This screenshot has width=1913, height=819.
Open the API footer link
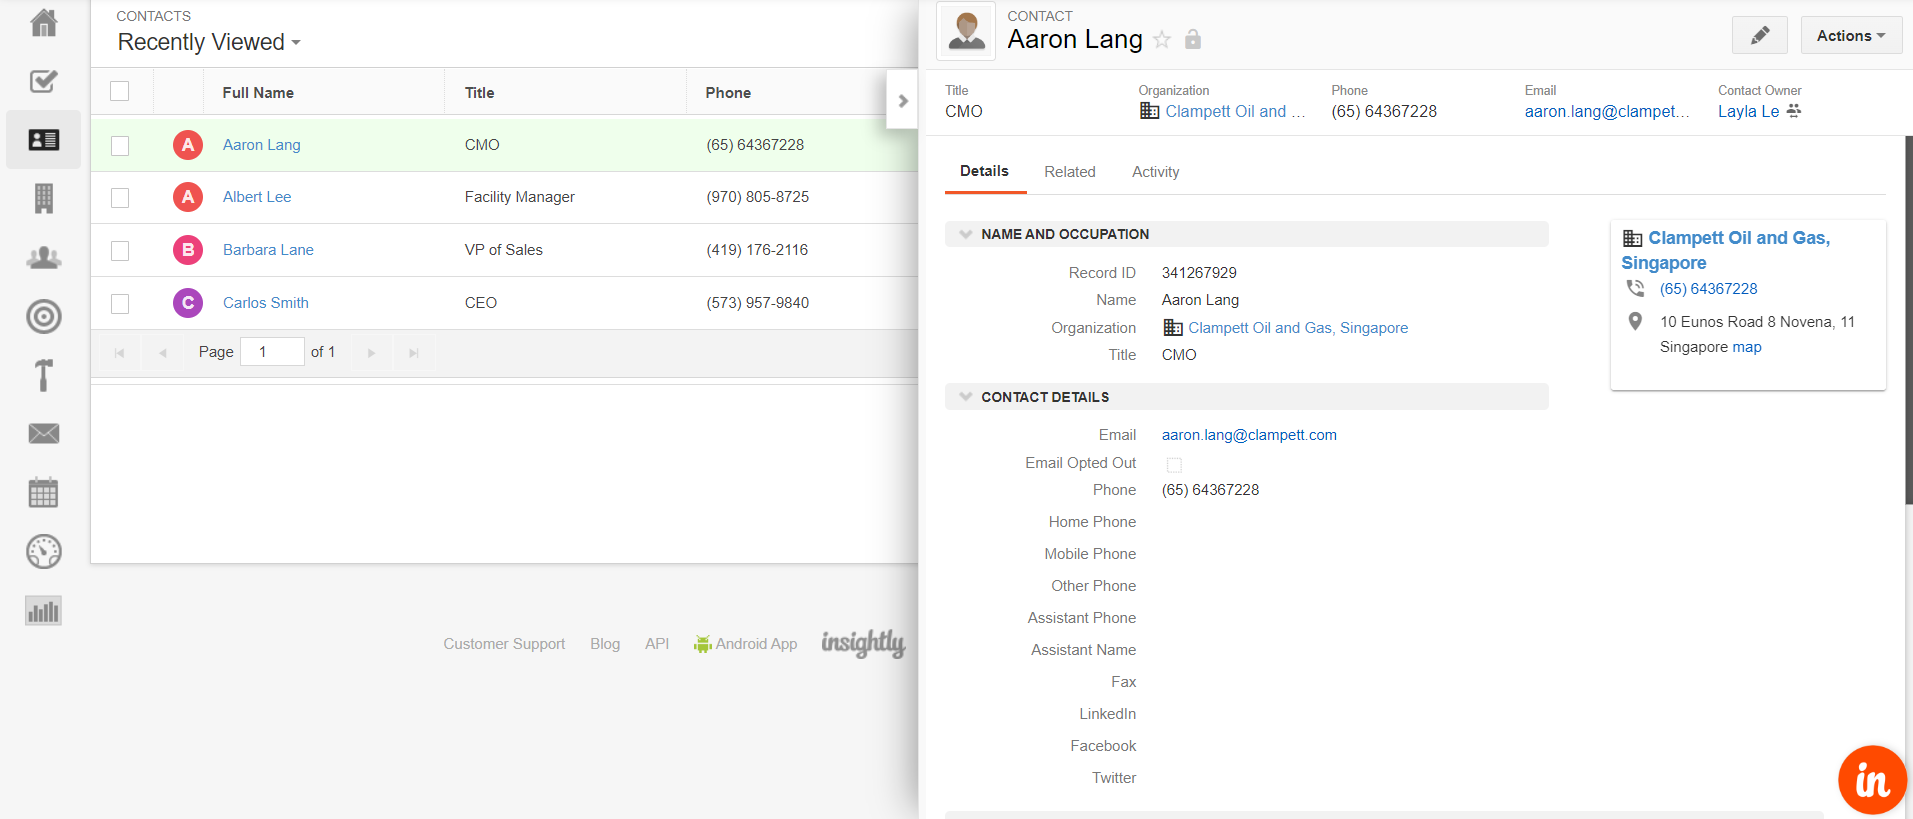[657, 644]
